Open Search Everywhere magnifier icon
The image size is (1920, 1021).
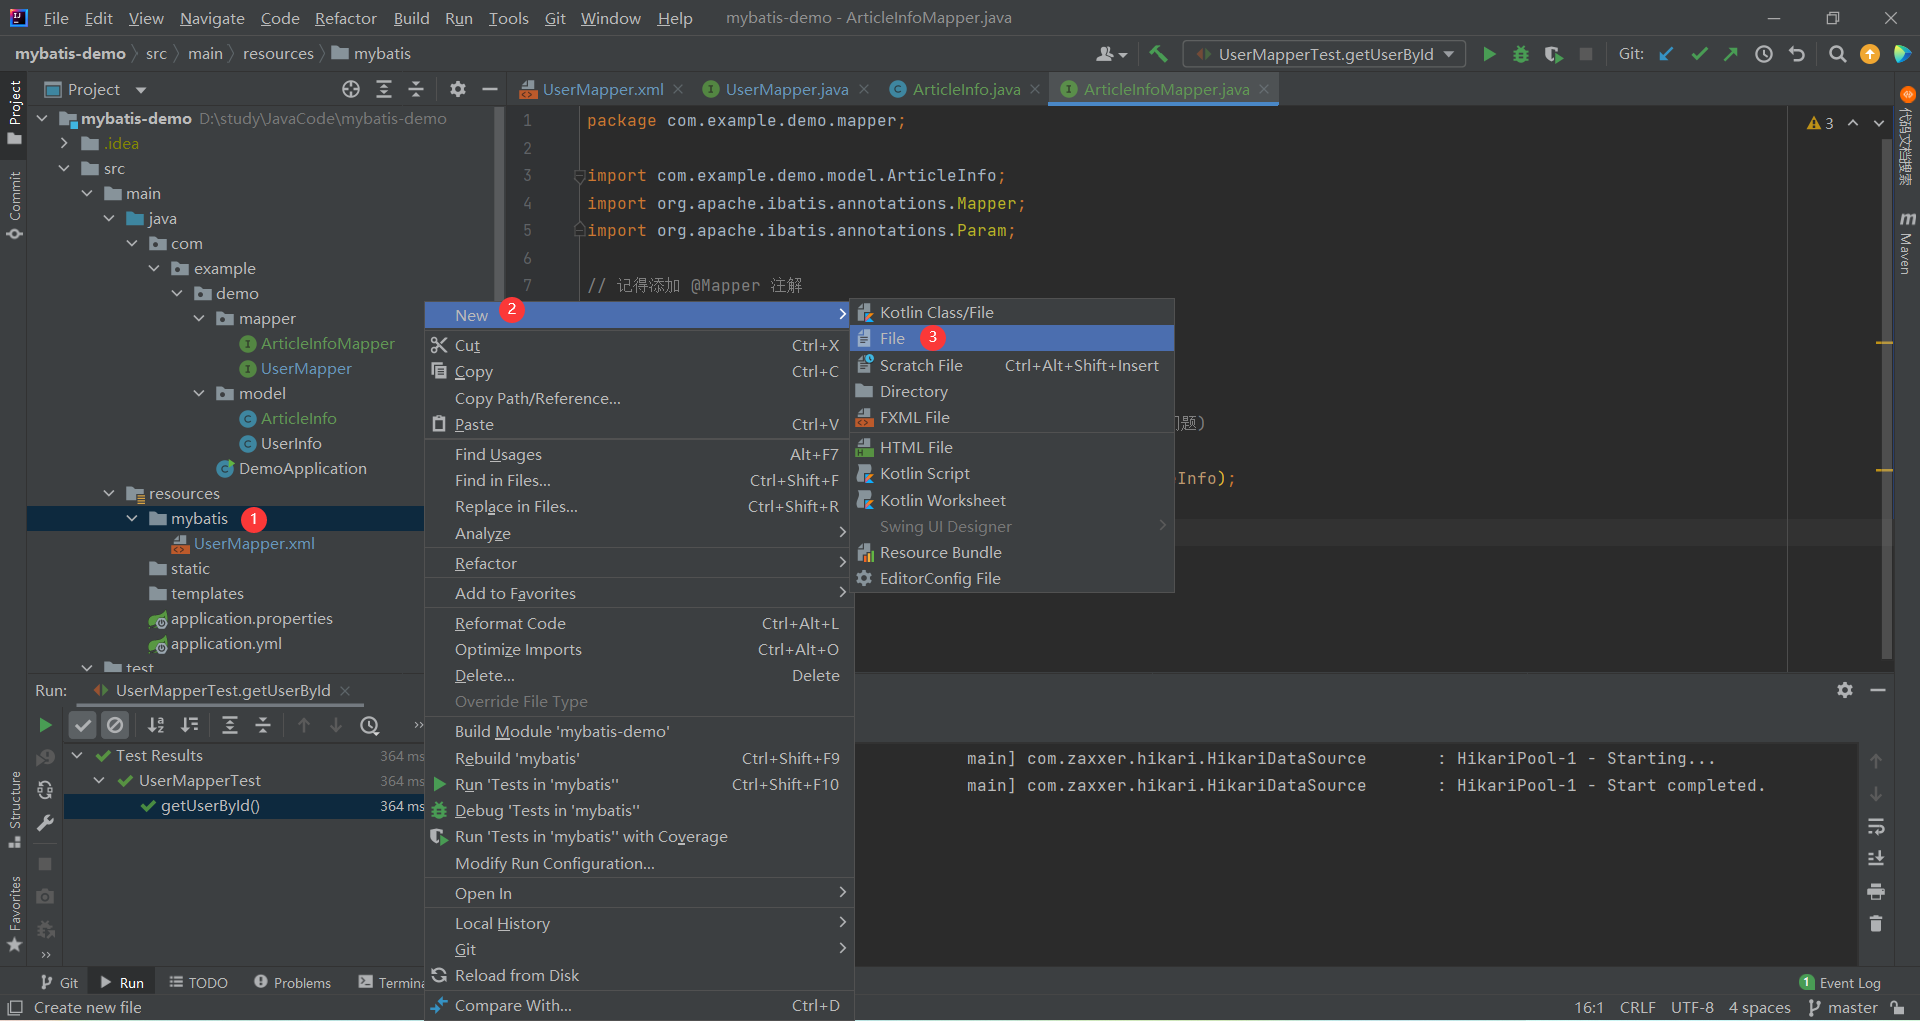(1837, 54)
